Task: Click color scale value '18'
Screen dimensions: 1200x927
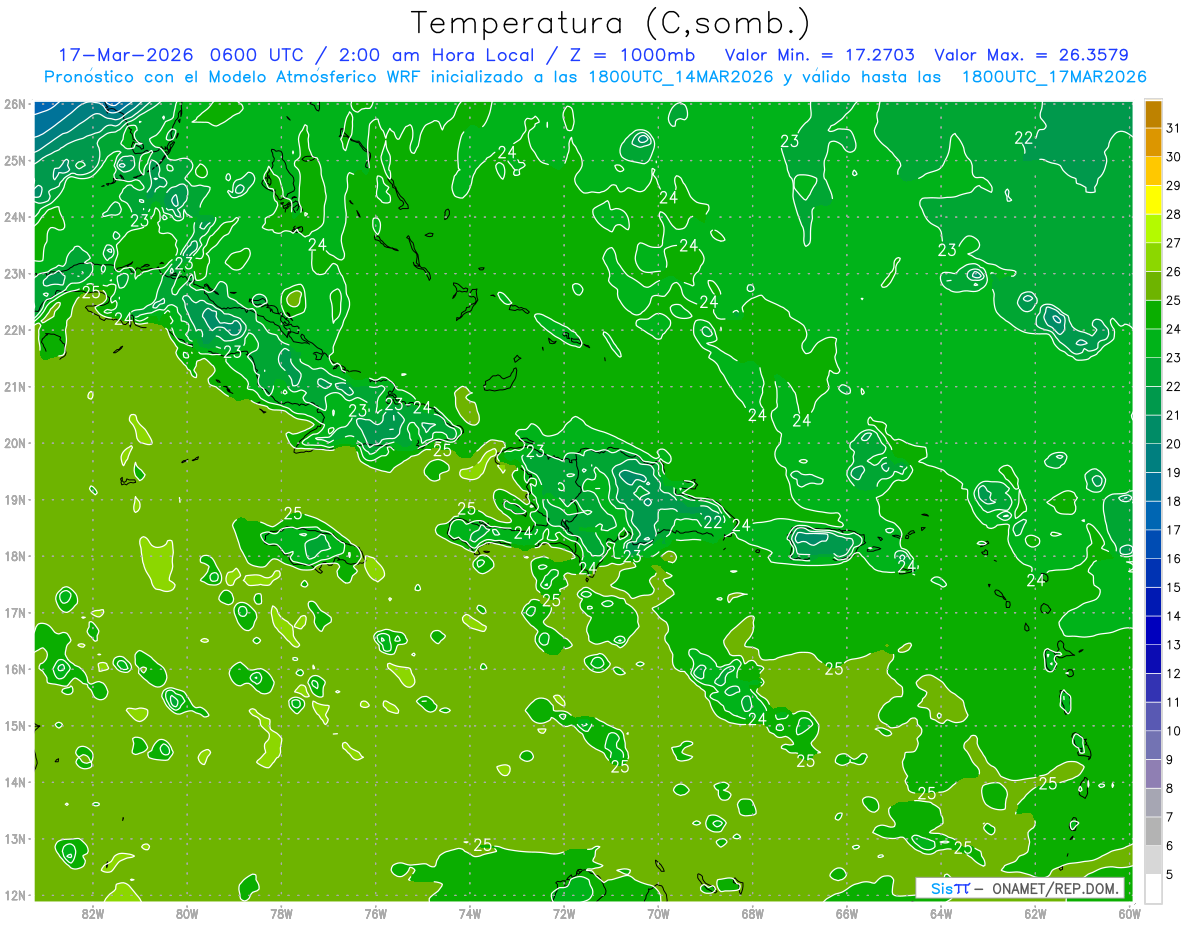Action: pos(1173,501)
